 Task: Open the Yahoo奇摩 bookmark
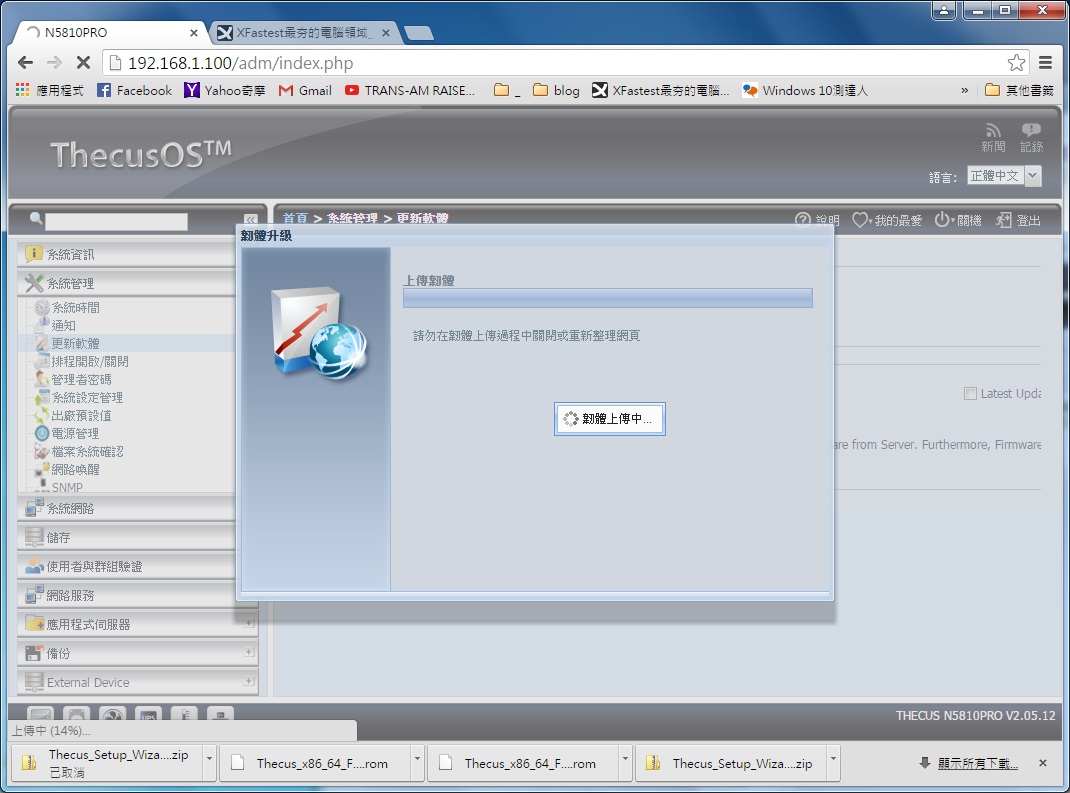click(225, 90)
